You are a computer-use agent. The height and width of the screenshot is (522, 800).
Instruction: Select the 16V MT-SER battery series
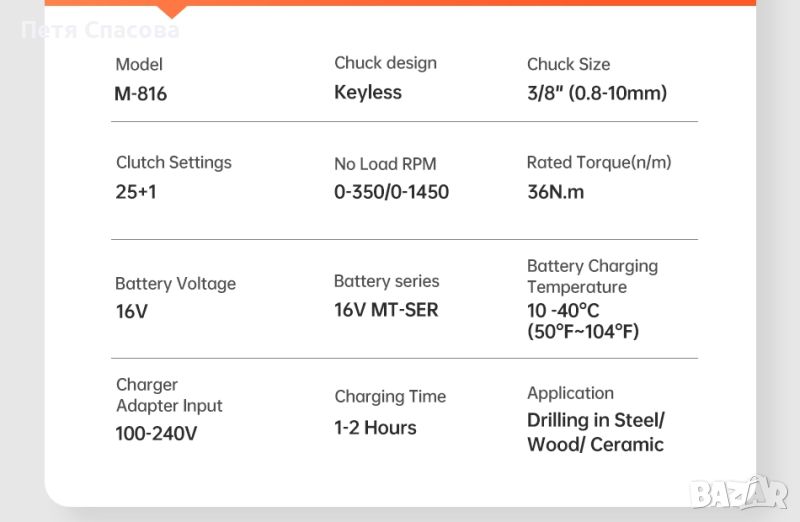tap(385, 310)
